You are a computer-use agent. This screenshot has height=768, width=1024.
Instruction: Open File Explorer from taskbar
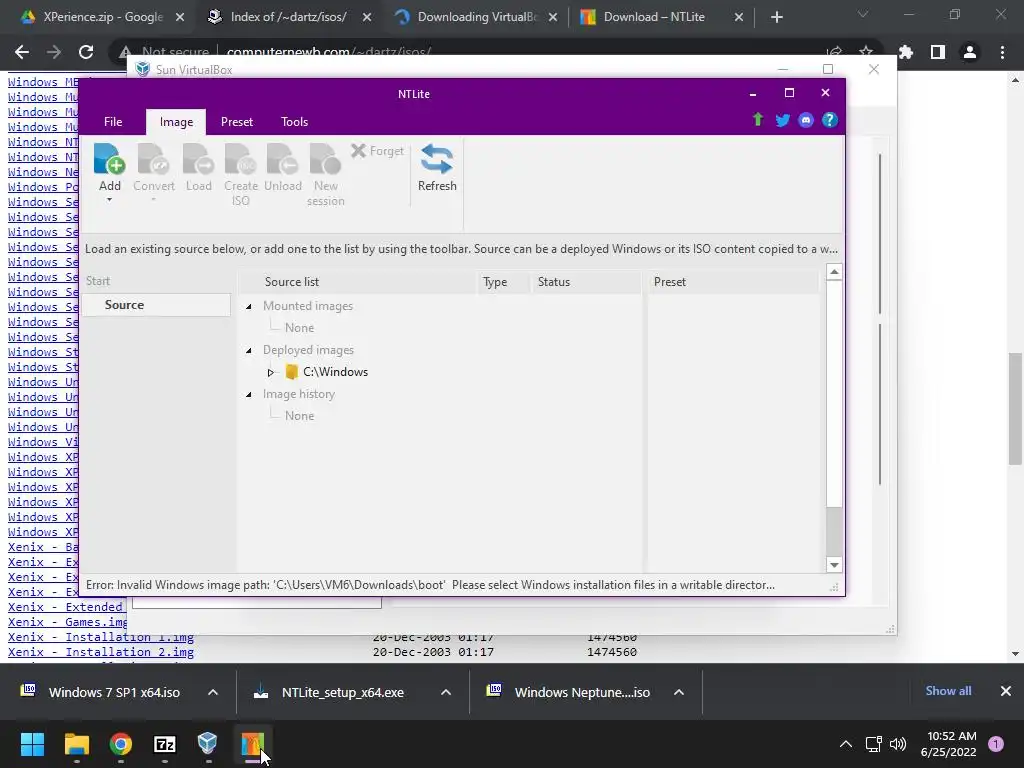click(76, 743)
